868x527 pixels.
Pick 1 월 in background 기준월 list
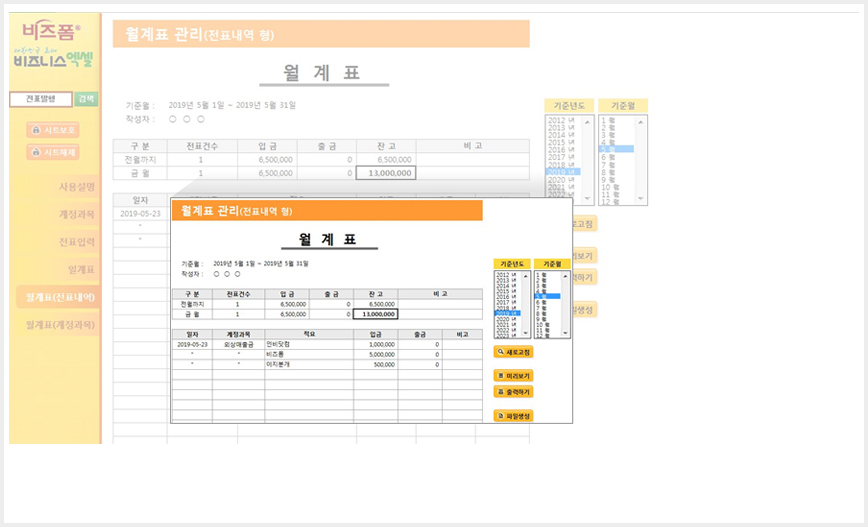tap(608, 120)
